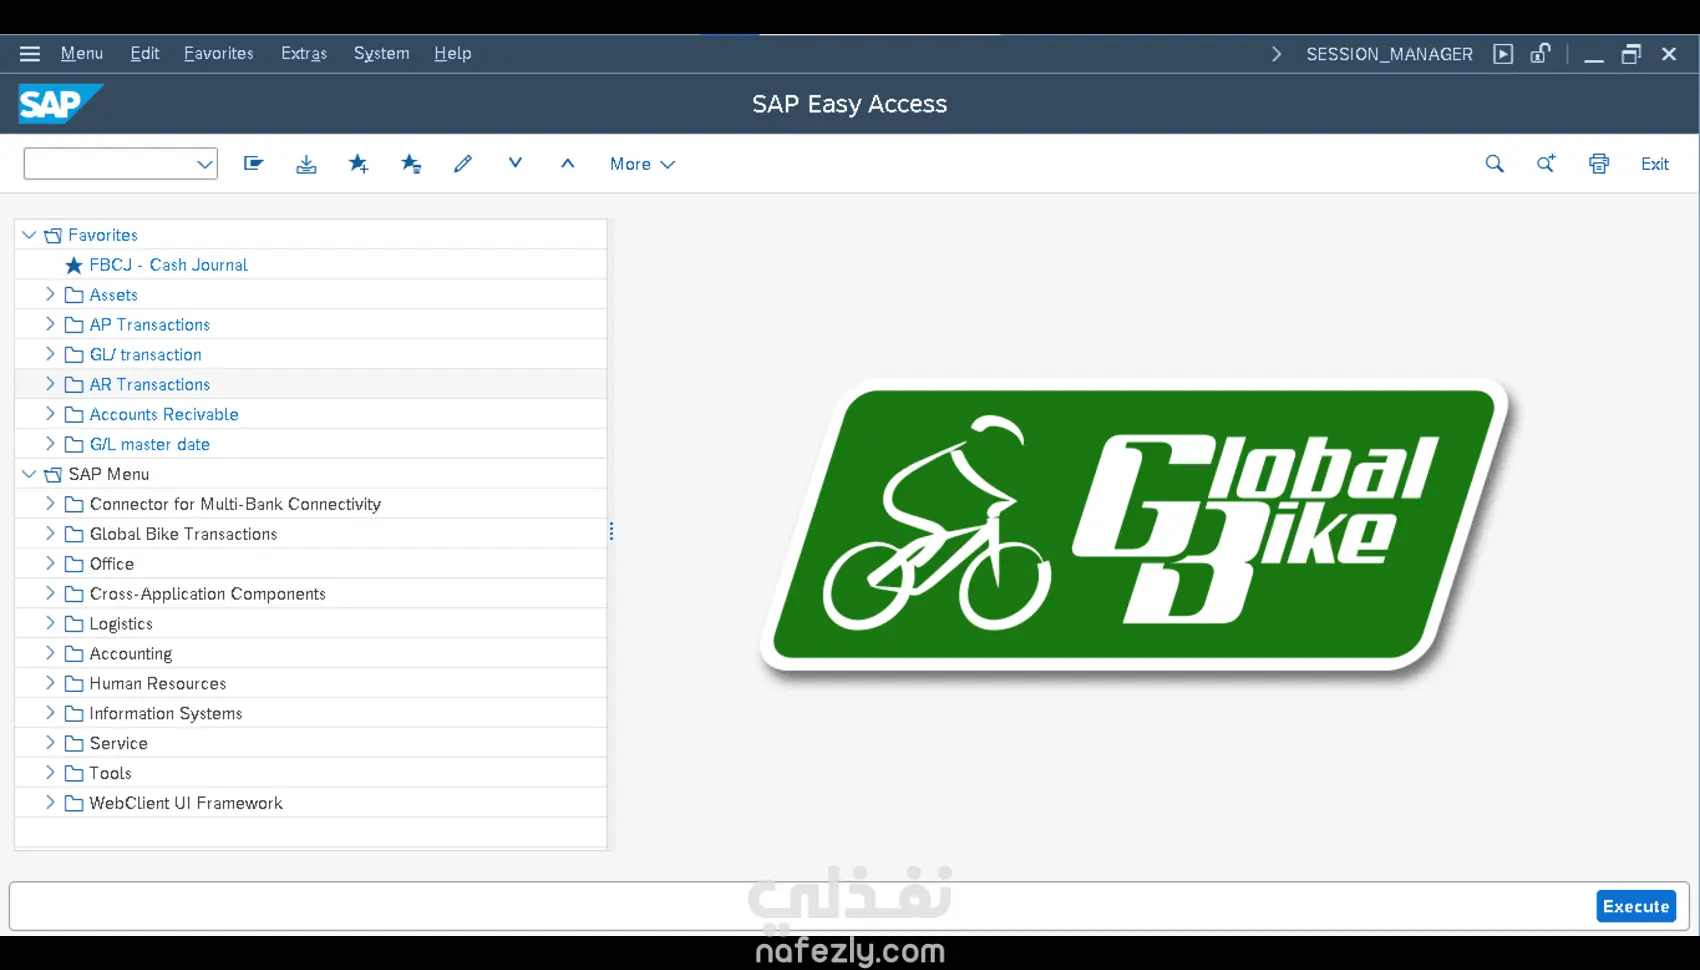1700x970 pixels.
Task: Click the SAP Business Workplace download-tray icon
Action: 306,163
